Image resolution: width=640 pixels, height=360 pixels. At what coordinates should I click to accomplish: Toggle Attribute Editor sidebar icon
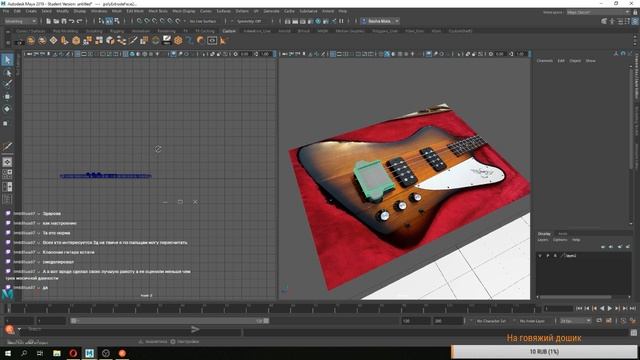620,21
